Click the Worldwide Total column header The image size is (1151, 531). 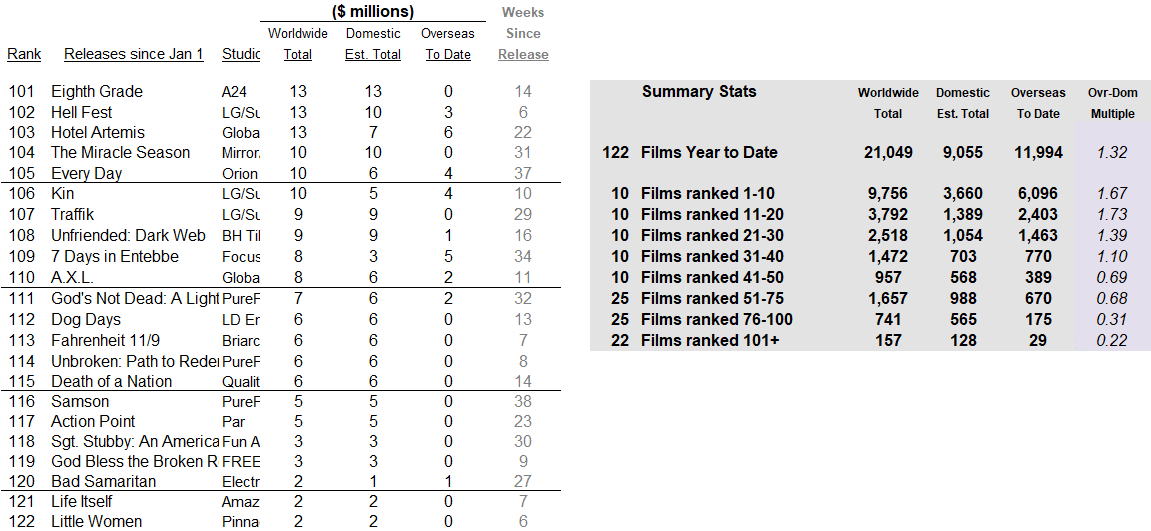click(298, 44)
